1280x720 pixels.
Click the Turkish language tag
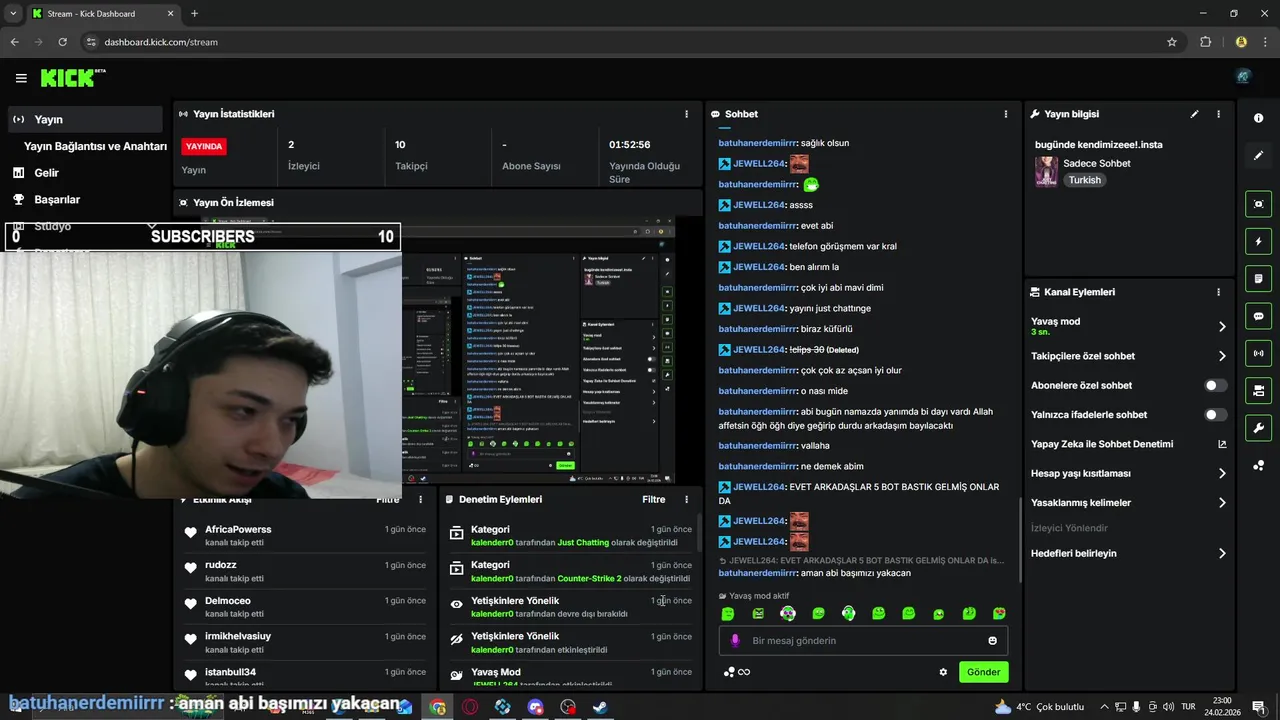point(1084,180)
